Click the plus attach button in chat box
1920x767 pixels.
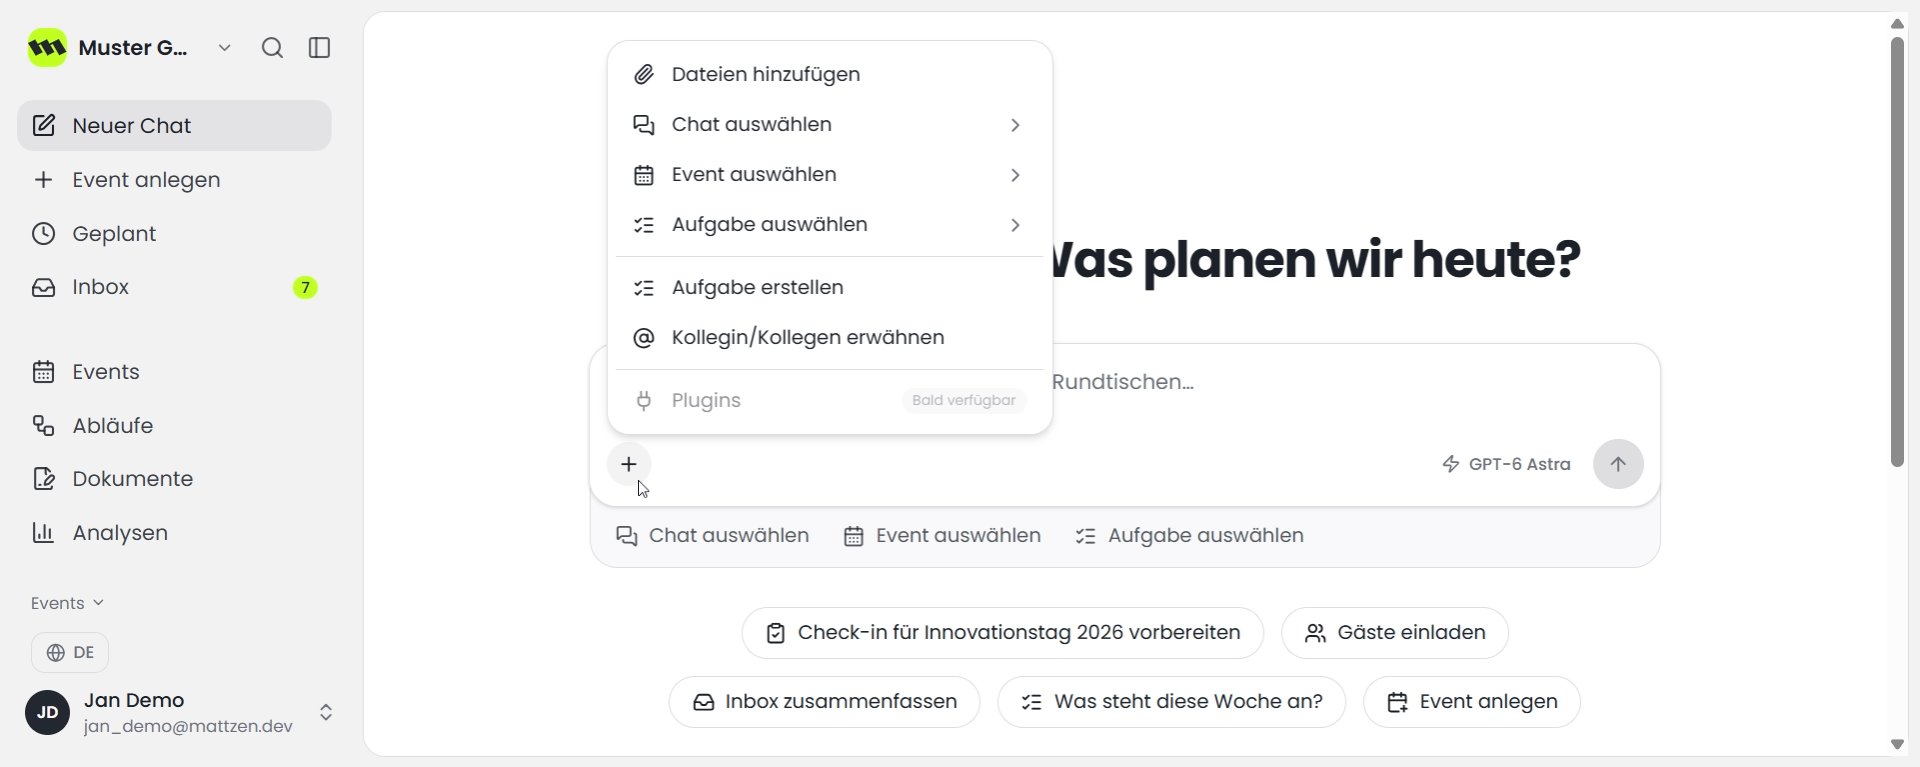629,464
